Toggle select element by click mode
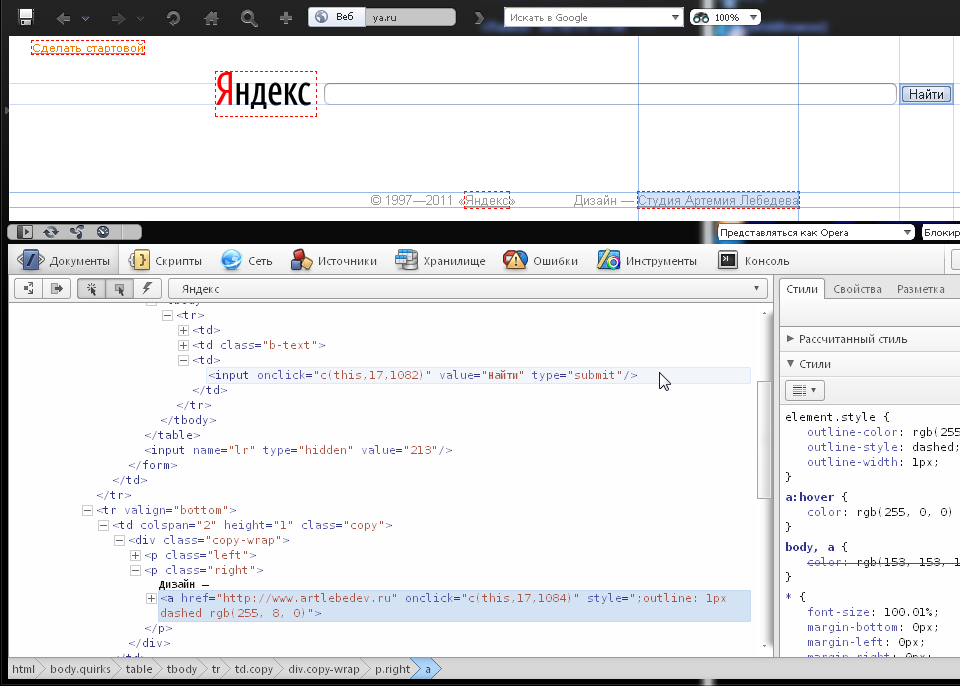This screenshot has width=960, height=686. (92, 289)
